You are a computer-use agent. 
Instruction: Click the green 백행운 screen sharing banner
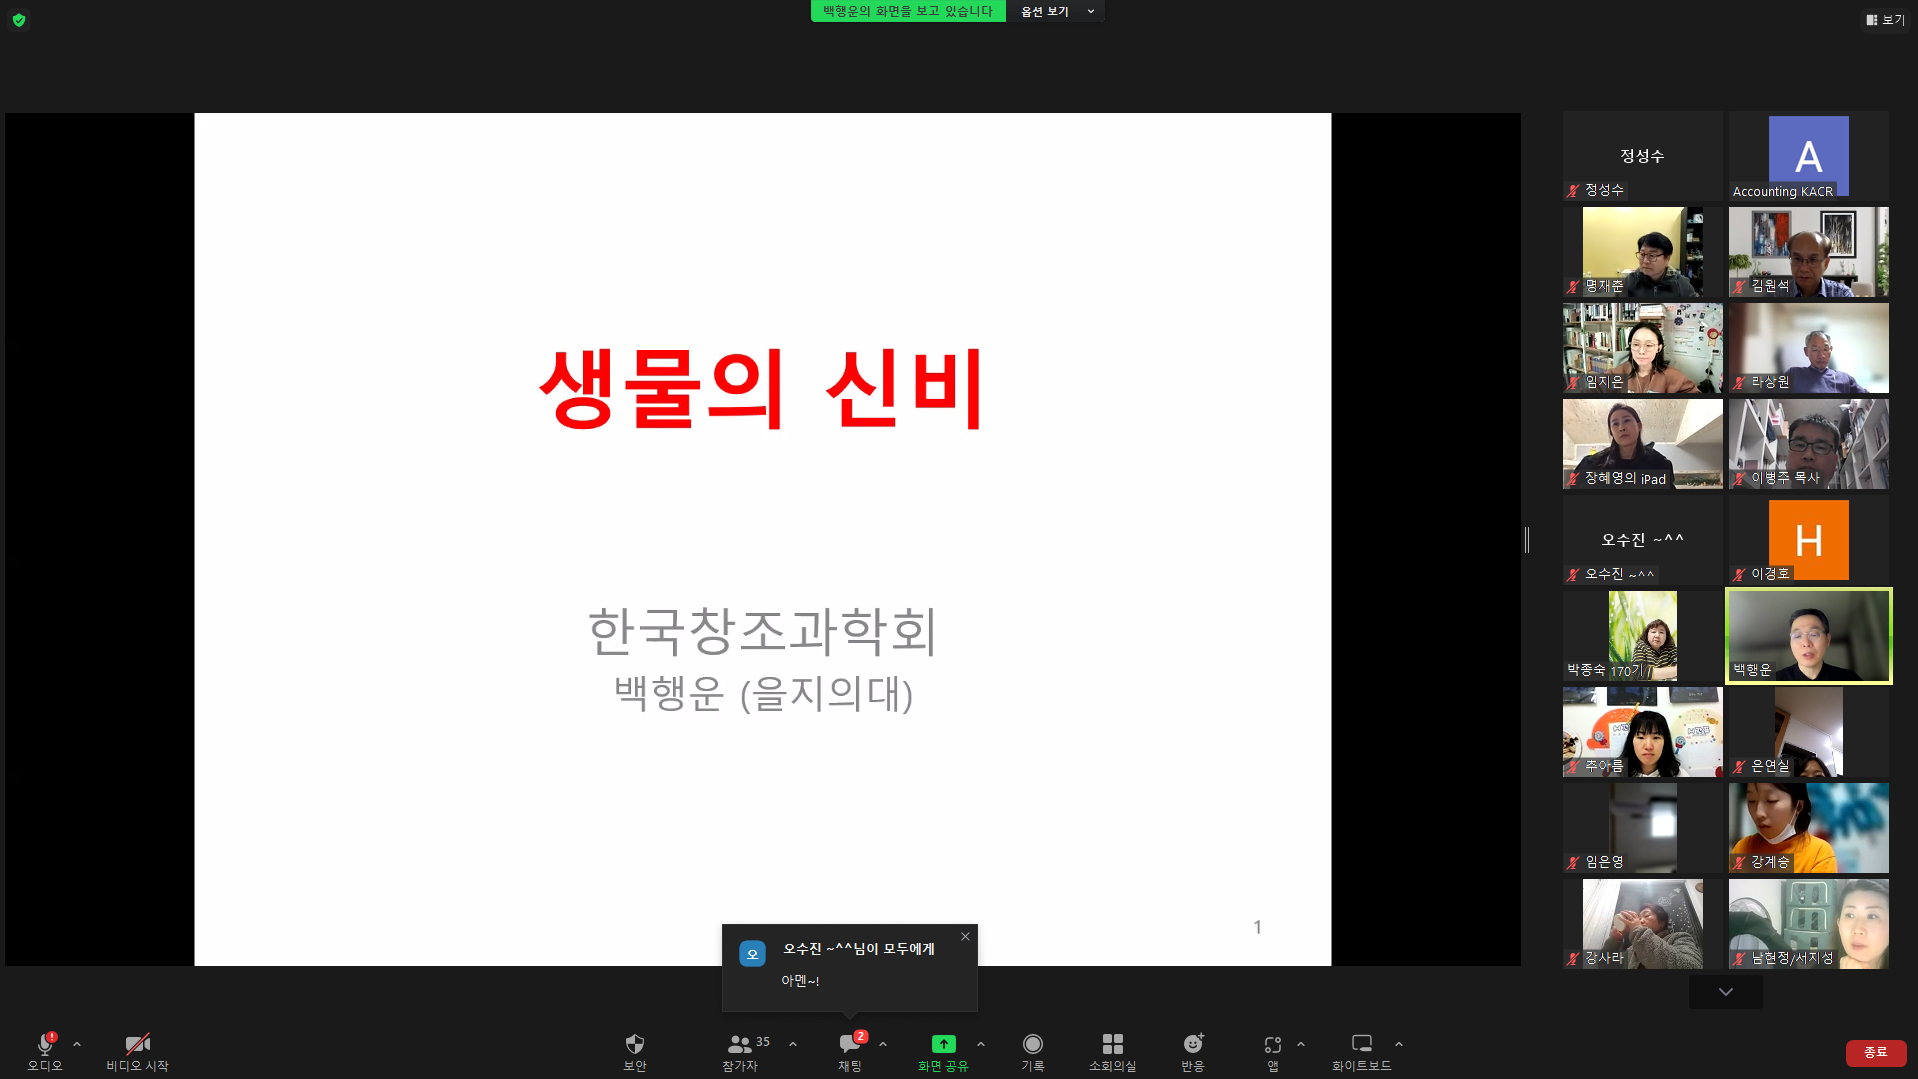(x=908, y=11)
